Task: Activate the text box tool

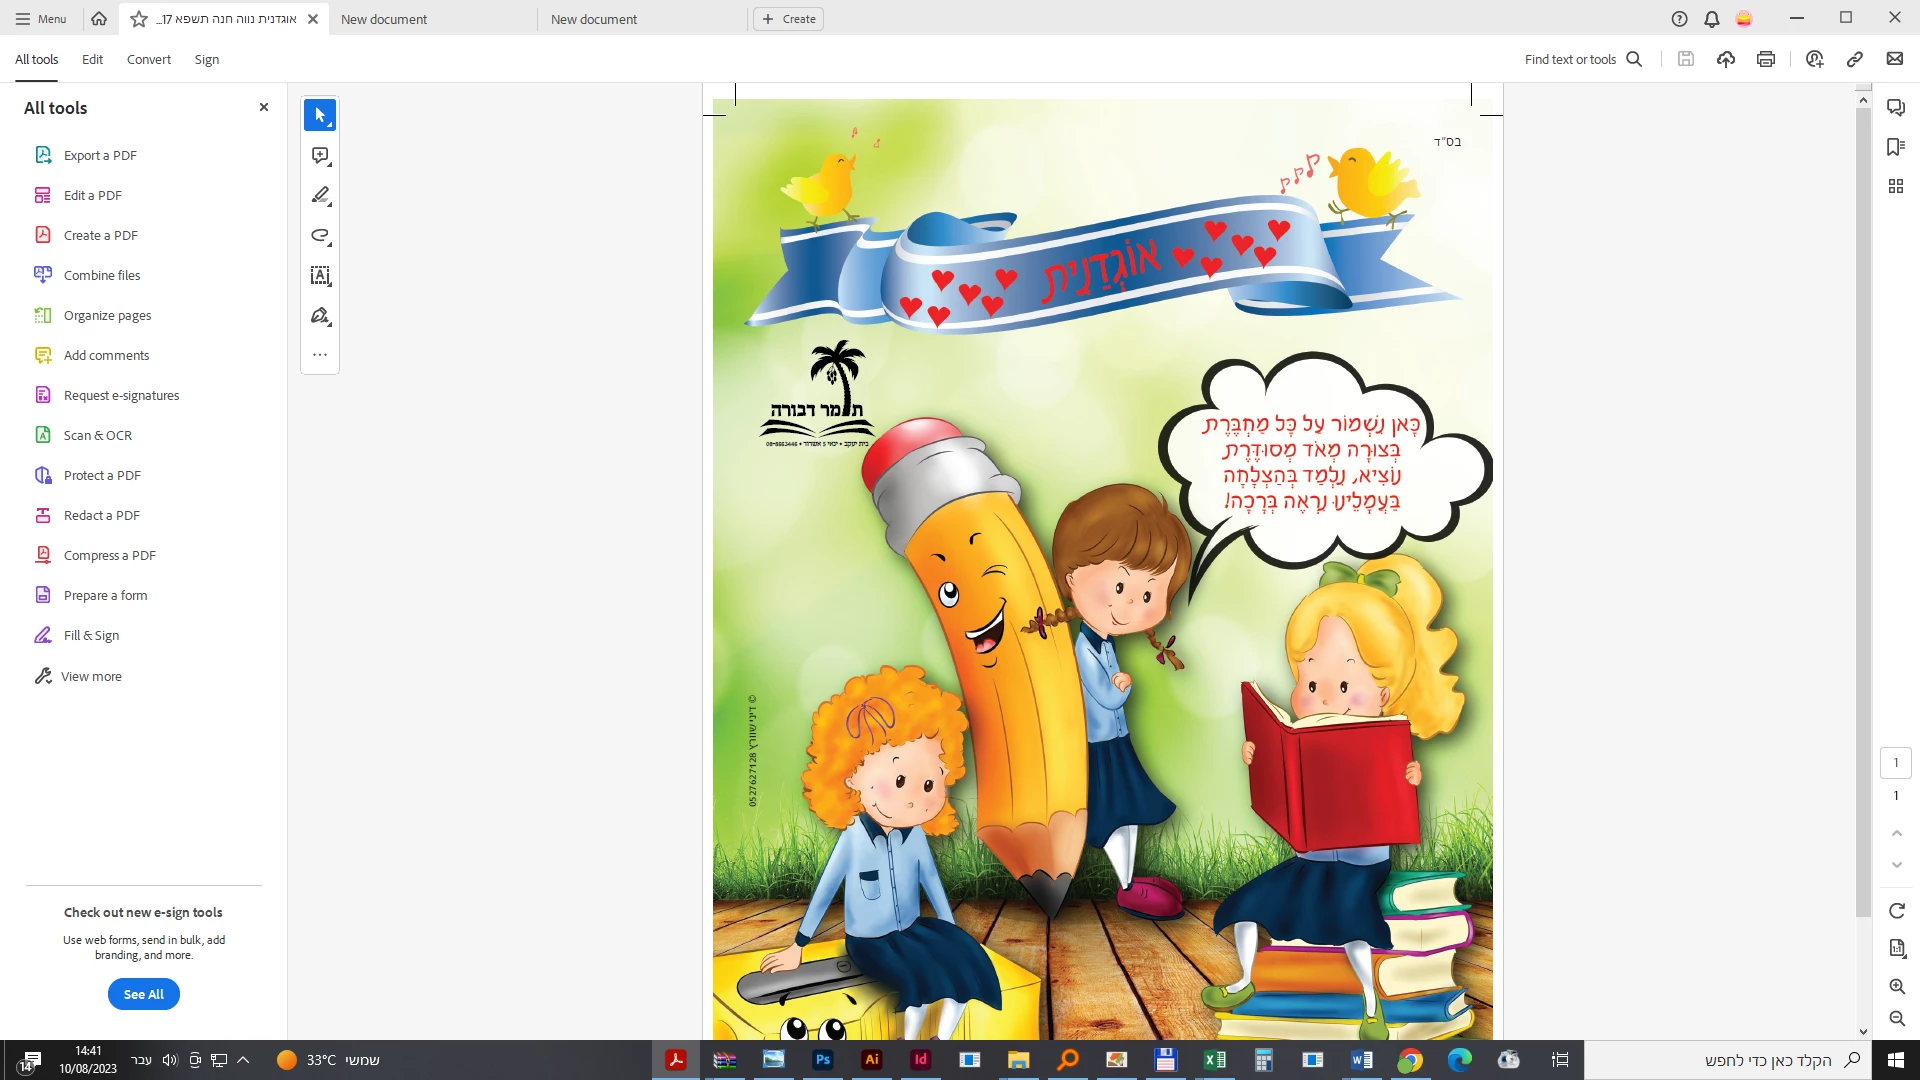Action: pos(320,276)
